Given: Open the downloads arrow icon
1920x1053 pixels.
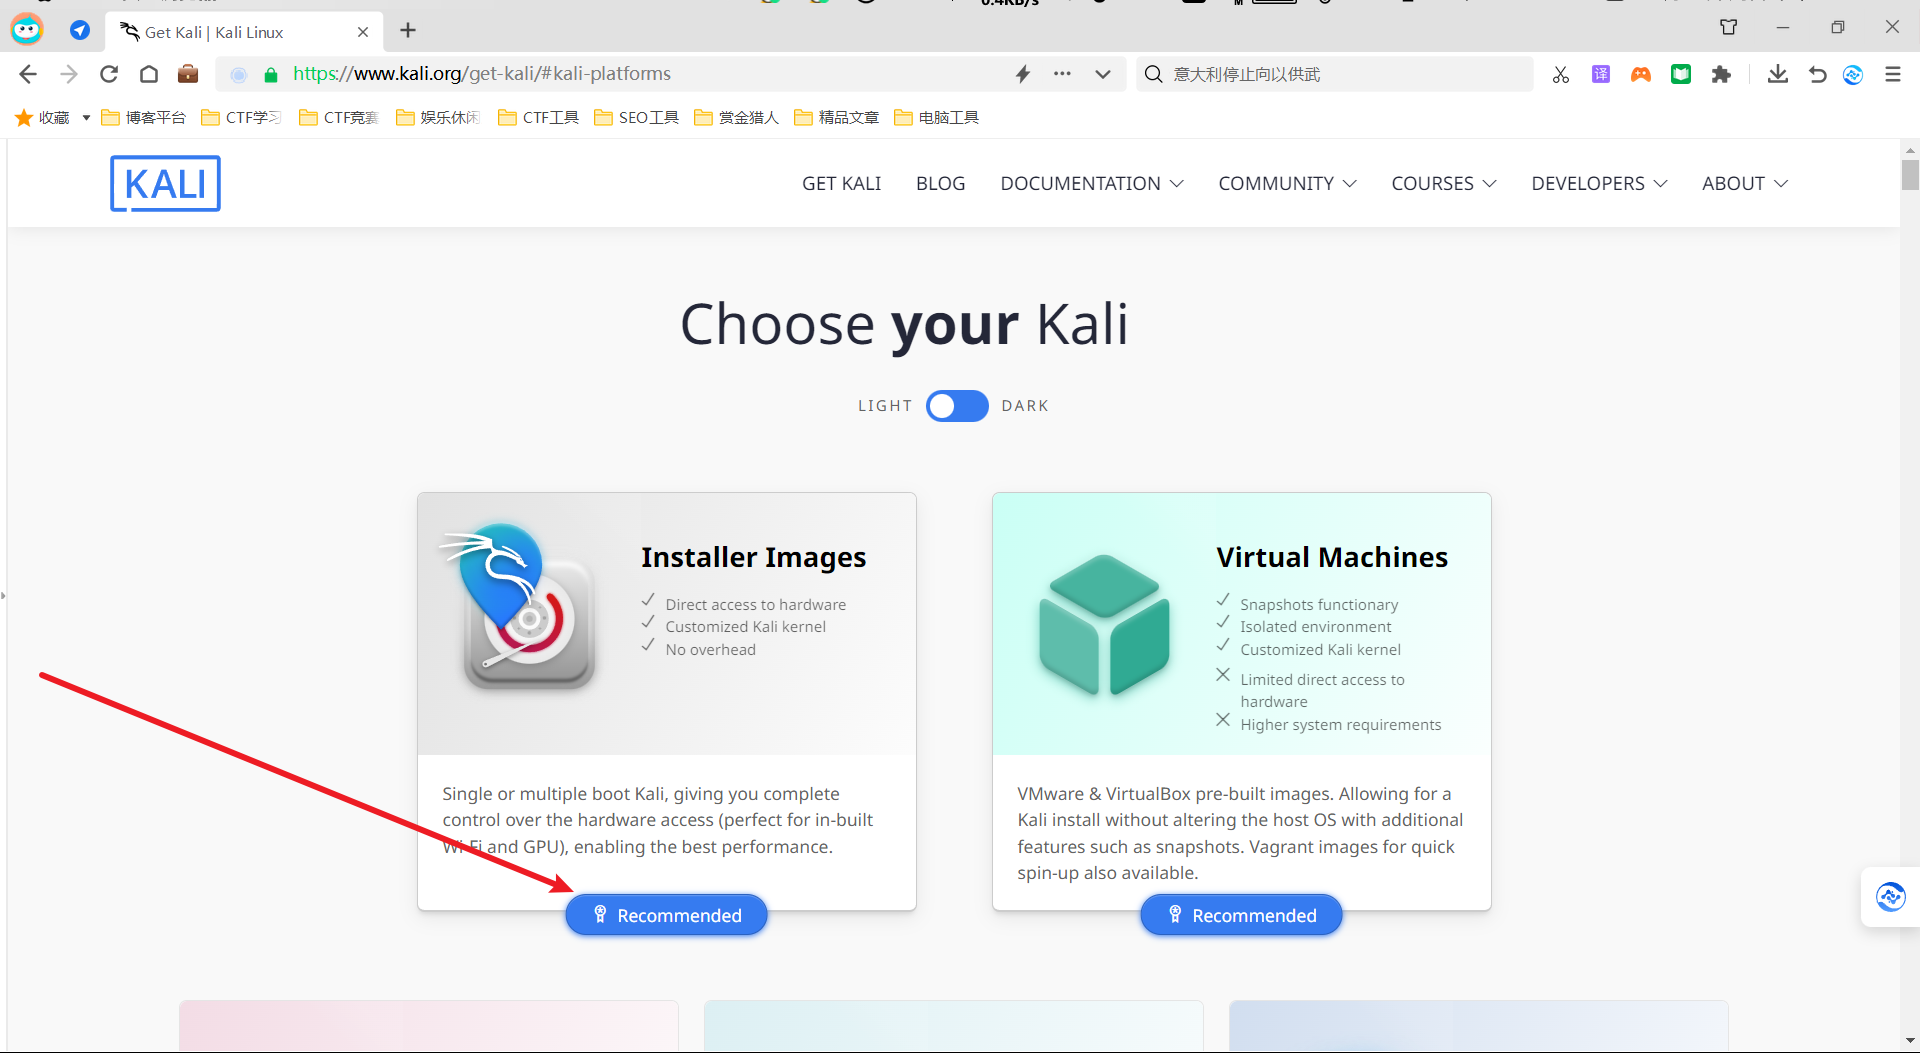Looking at the screenshot, I should pyautogui.click(x=1777, y=74).
